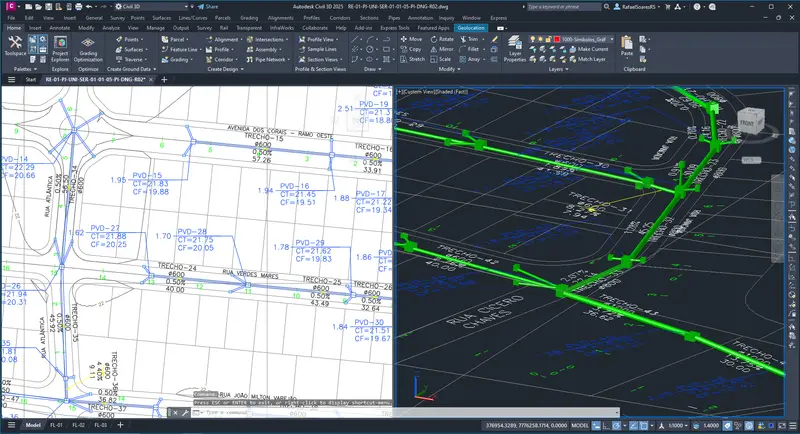
Task: Click the command line input field
Action: (x=405, y=413)
